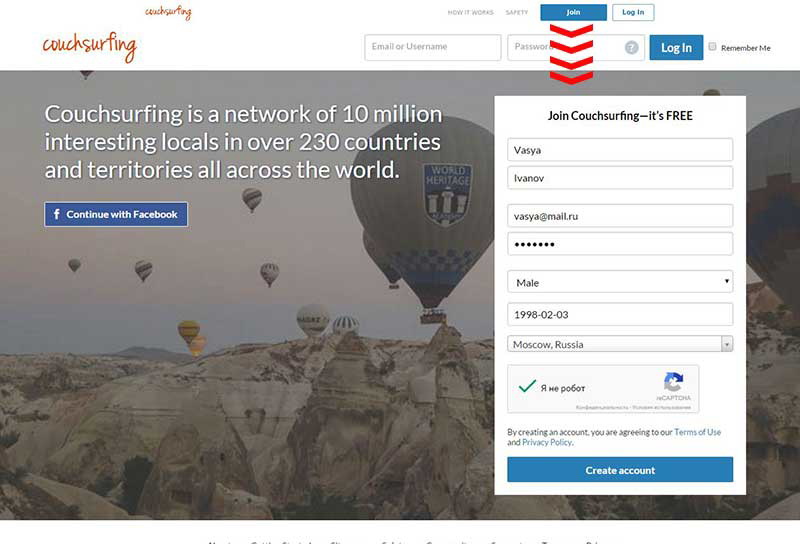Open the How It Works menu item

pyautogui.click(x=470, y=12)
